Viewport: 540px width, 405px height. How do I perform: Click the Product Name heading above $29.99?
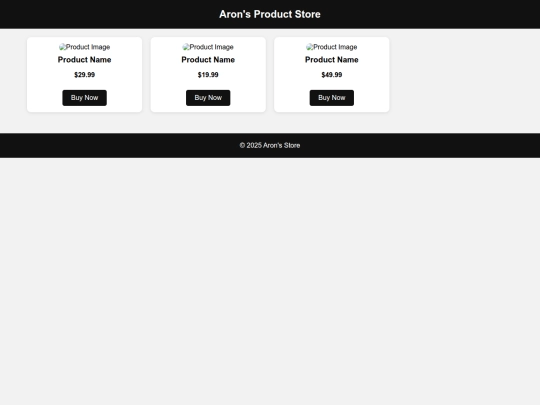[x=84, y=60]
